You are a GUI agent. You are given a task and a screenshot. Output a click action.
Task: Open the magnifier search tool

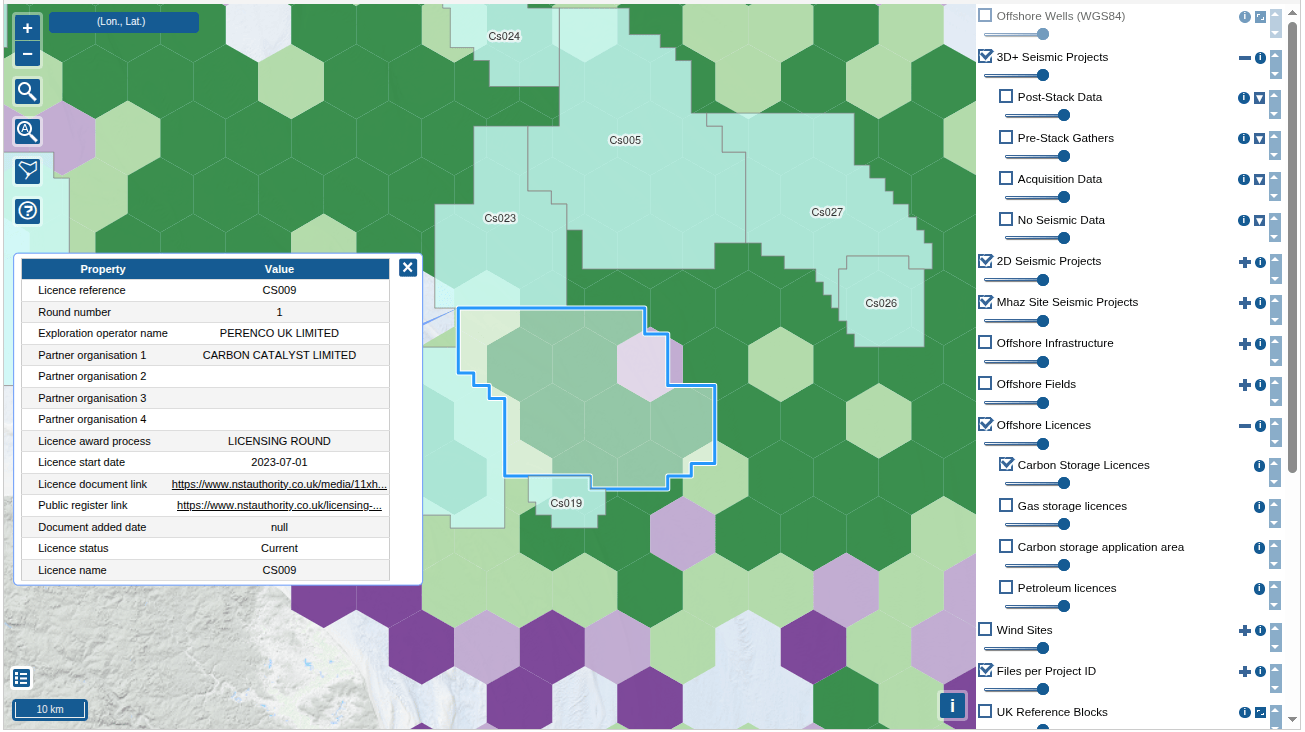tap(27, 92)
